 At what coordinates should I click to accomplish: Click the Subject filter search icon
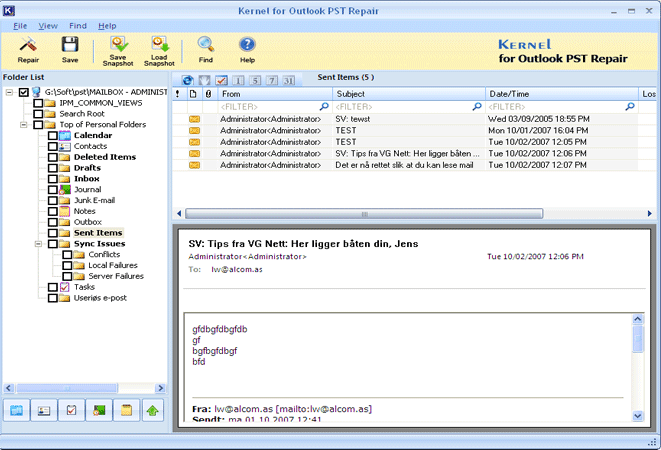477,106
